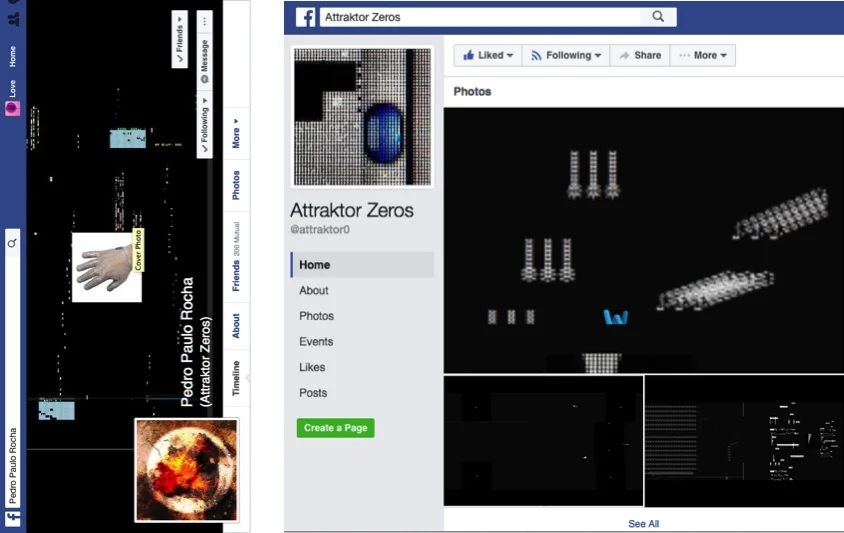Open the Following dropdown on the Attraktor Zeros page
Image resolution: width=844 pixels, height=533 pixels.
[566, 55]
